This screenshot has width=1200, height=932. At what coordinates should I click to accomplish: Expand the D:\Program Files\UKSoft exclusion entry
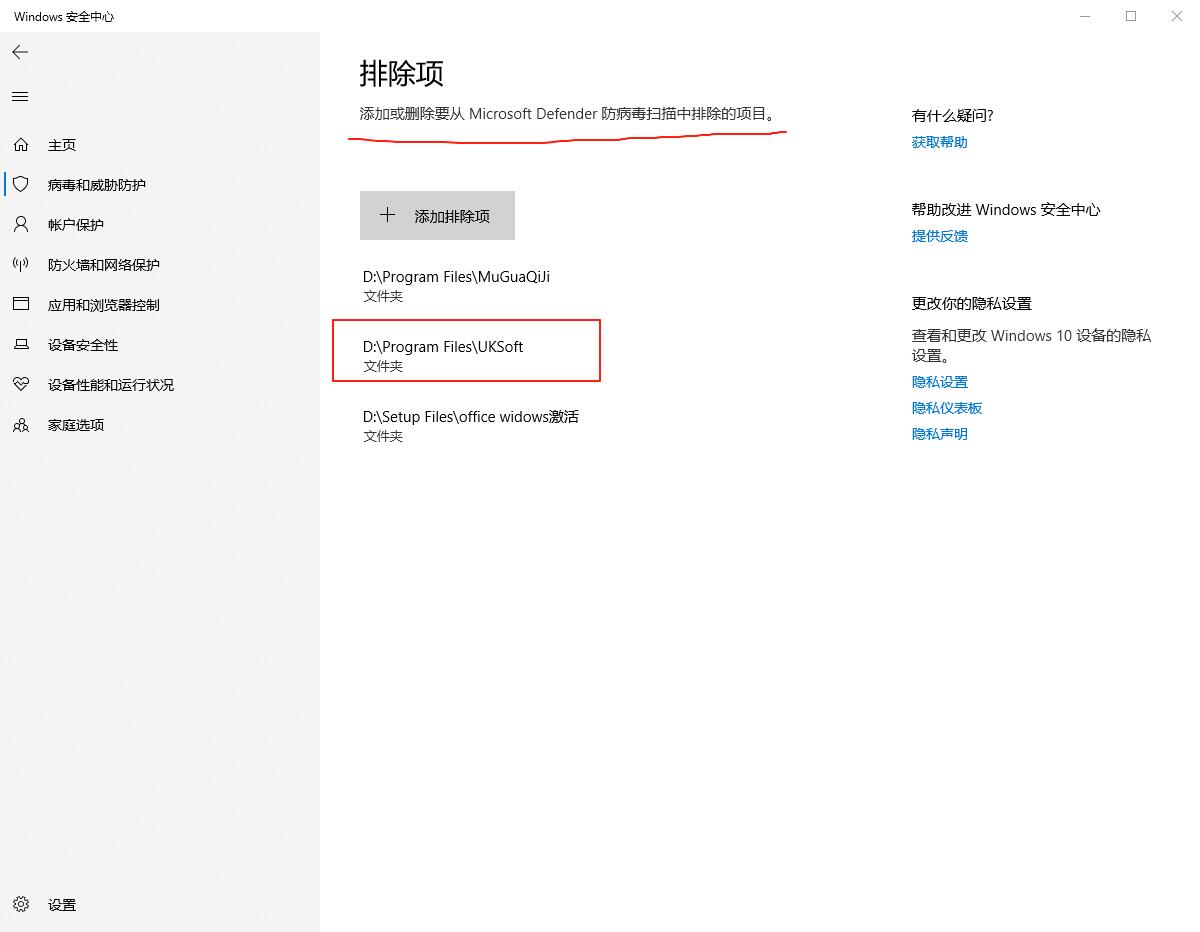[443, 355]
